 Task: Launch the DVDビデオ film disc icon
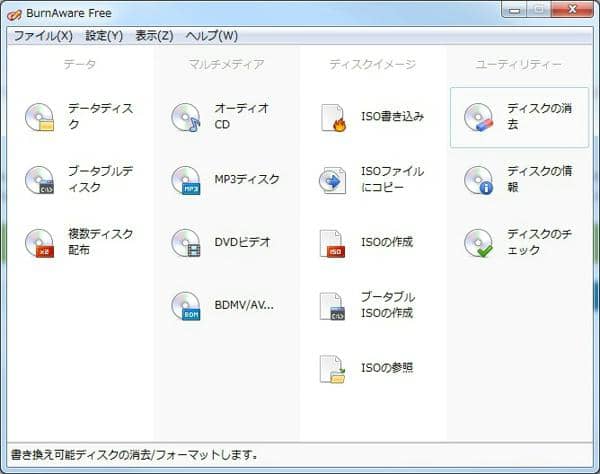coord(186,243)
